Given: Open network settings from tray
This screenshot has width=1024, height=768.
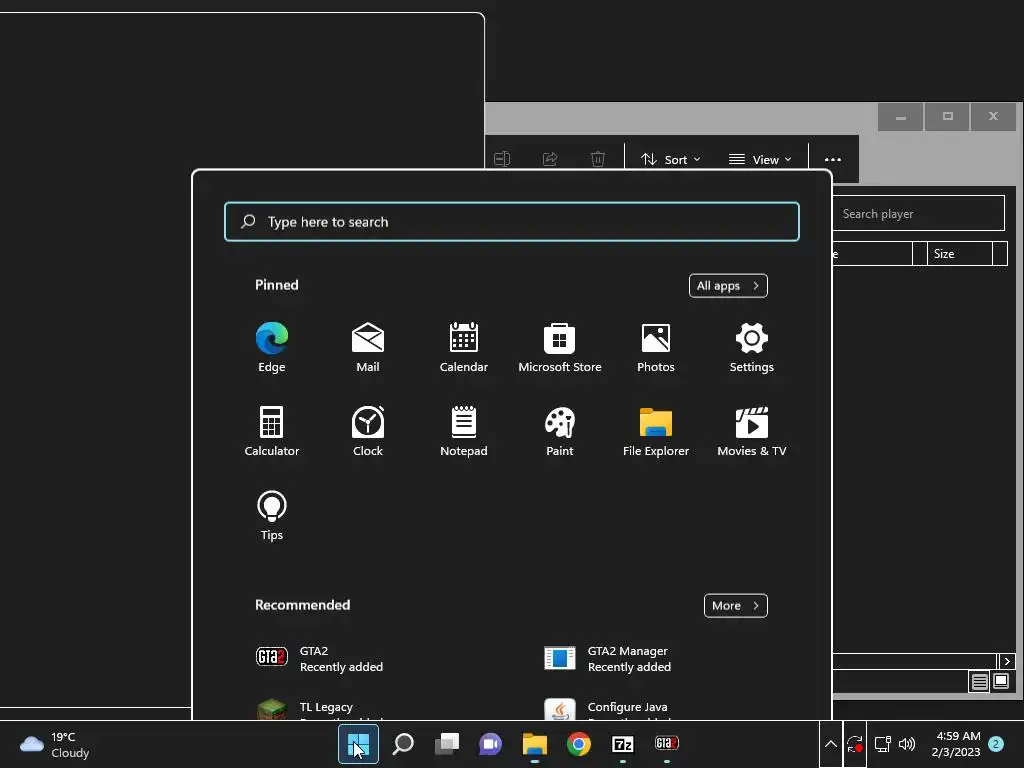Looking at the screenshot, I should pyautogui.click(x=882, y=744).
